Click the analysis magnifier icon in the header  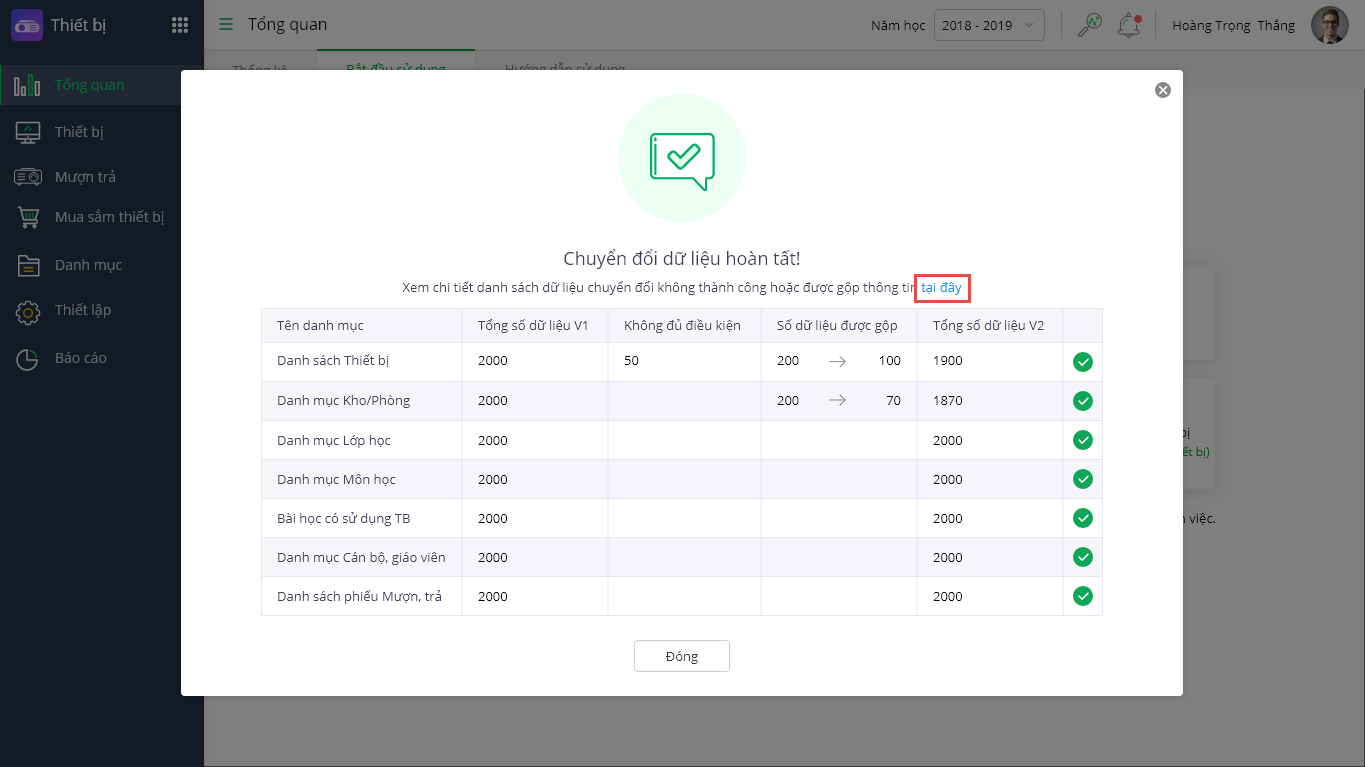(1089, 25)
